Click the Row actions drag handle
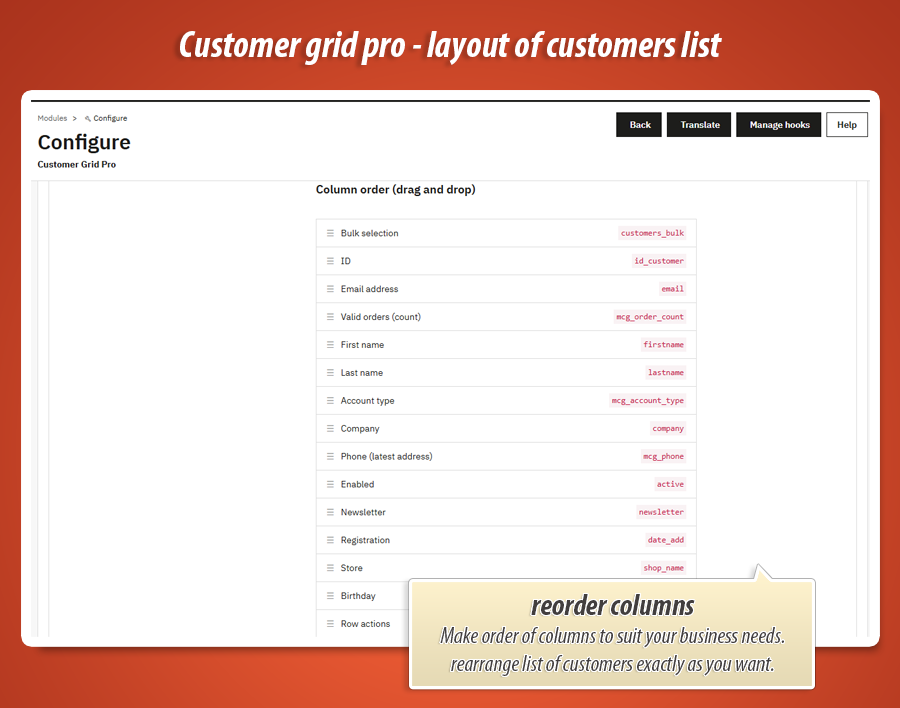The image size is (900, 708). (330, 624)
